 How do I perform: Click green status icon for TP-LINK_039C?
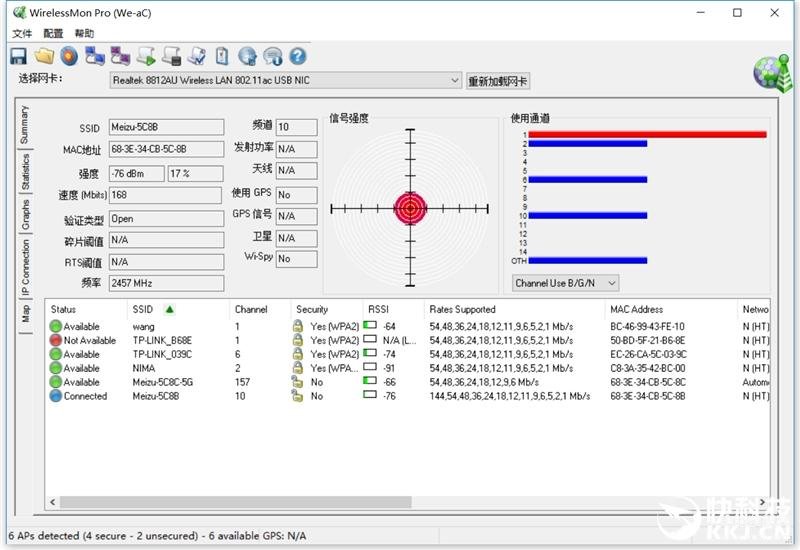[x=56, y=354]
